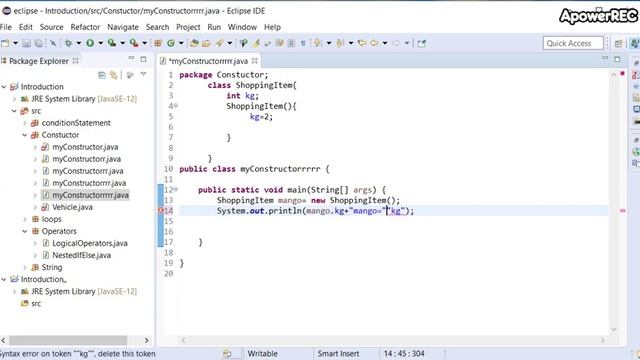Click the Search flashlight toolbar icon
The image size is (640, 360).
click(220, 43)
